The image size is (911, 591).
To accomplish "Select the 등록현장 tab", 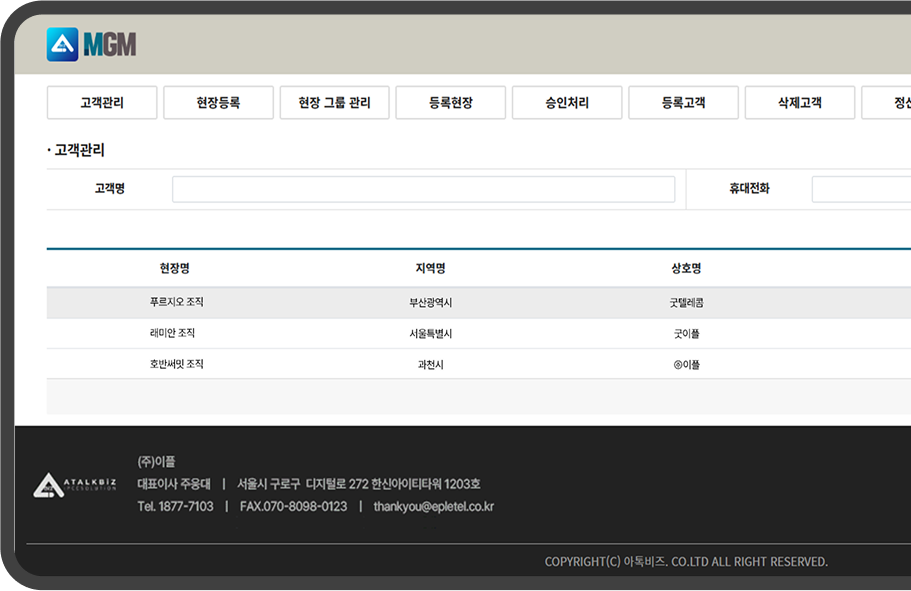I will coord(451,103).
